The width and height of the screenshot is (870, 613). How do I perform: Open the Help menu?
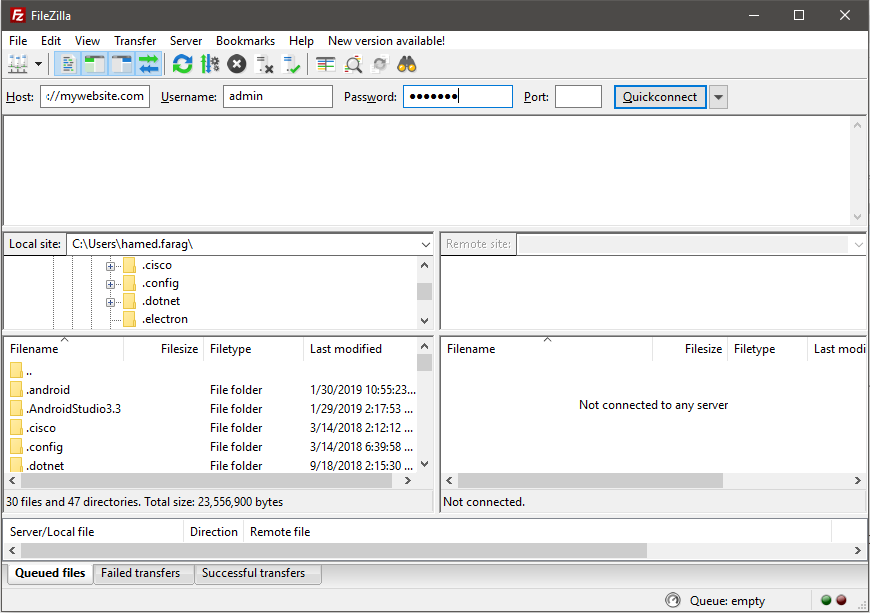point(301,40)
